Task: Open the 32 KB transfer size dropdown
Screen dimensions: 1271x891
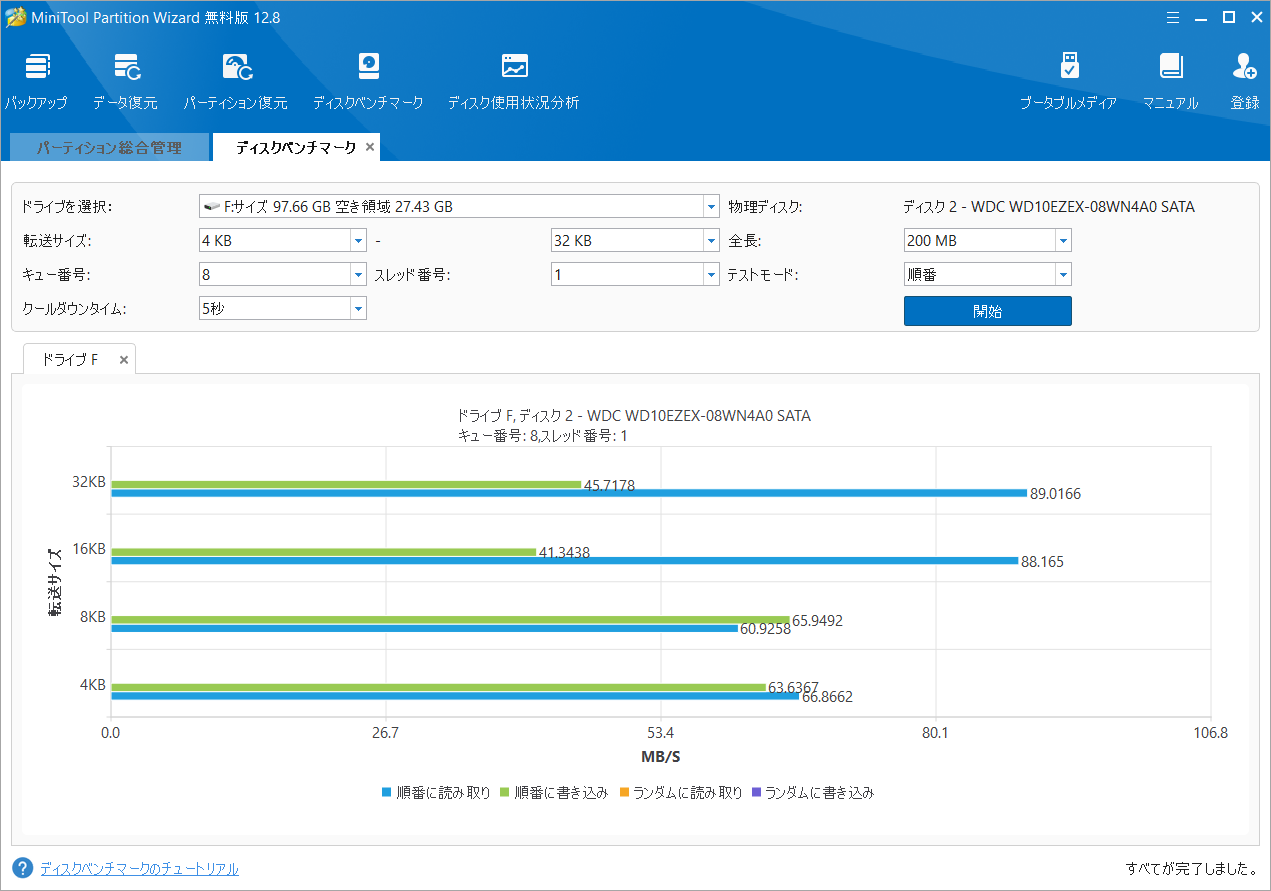Action: tap(711, 241)
